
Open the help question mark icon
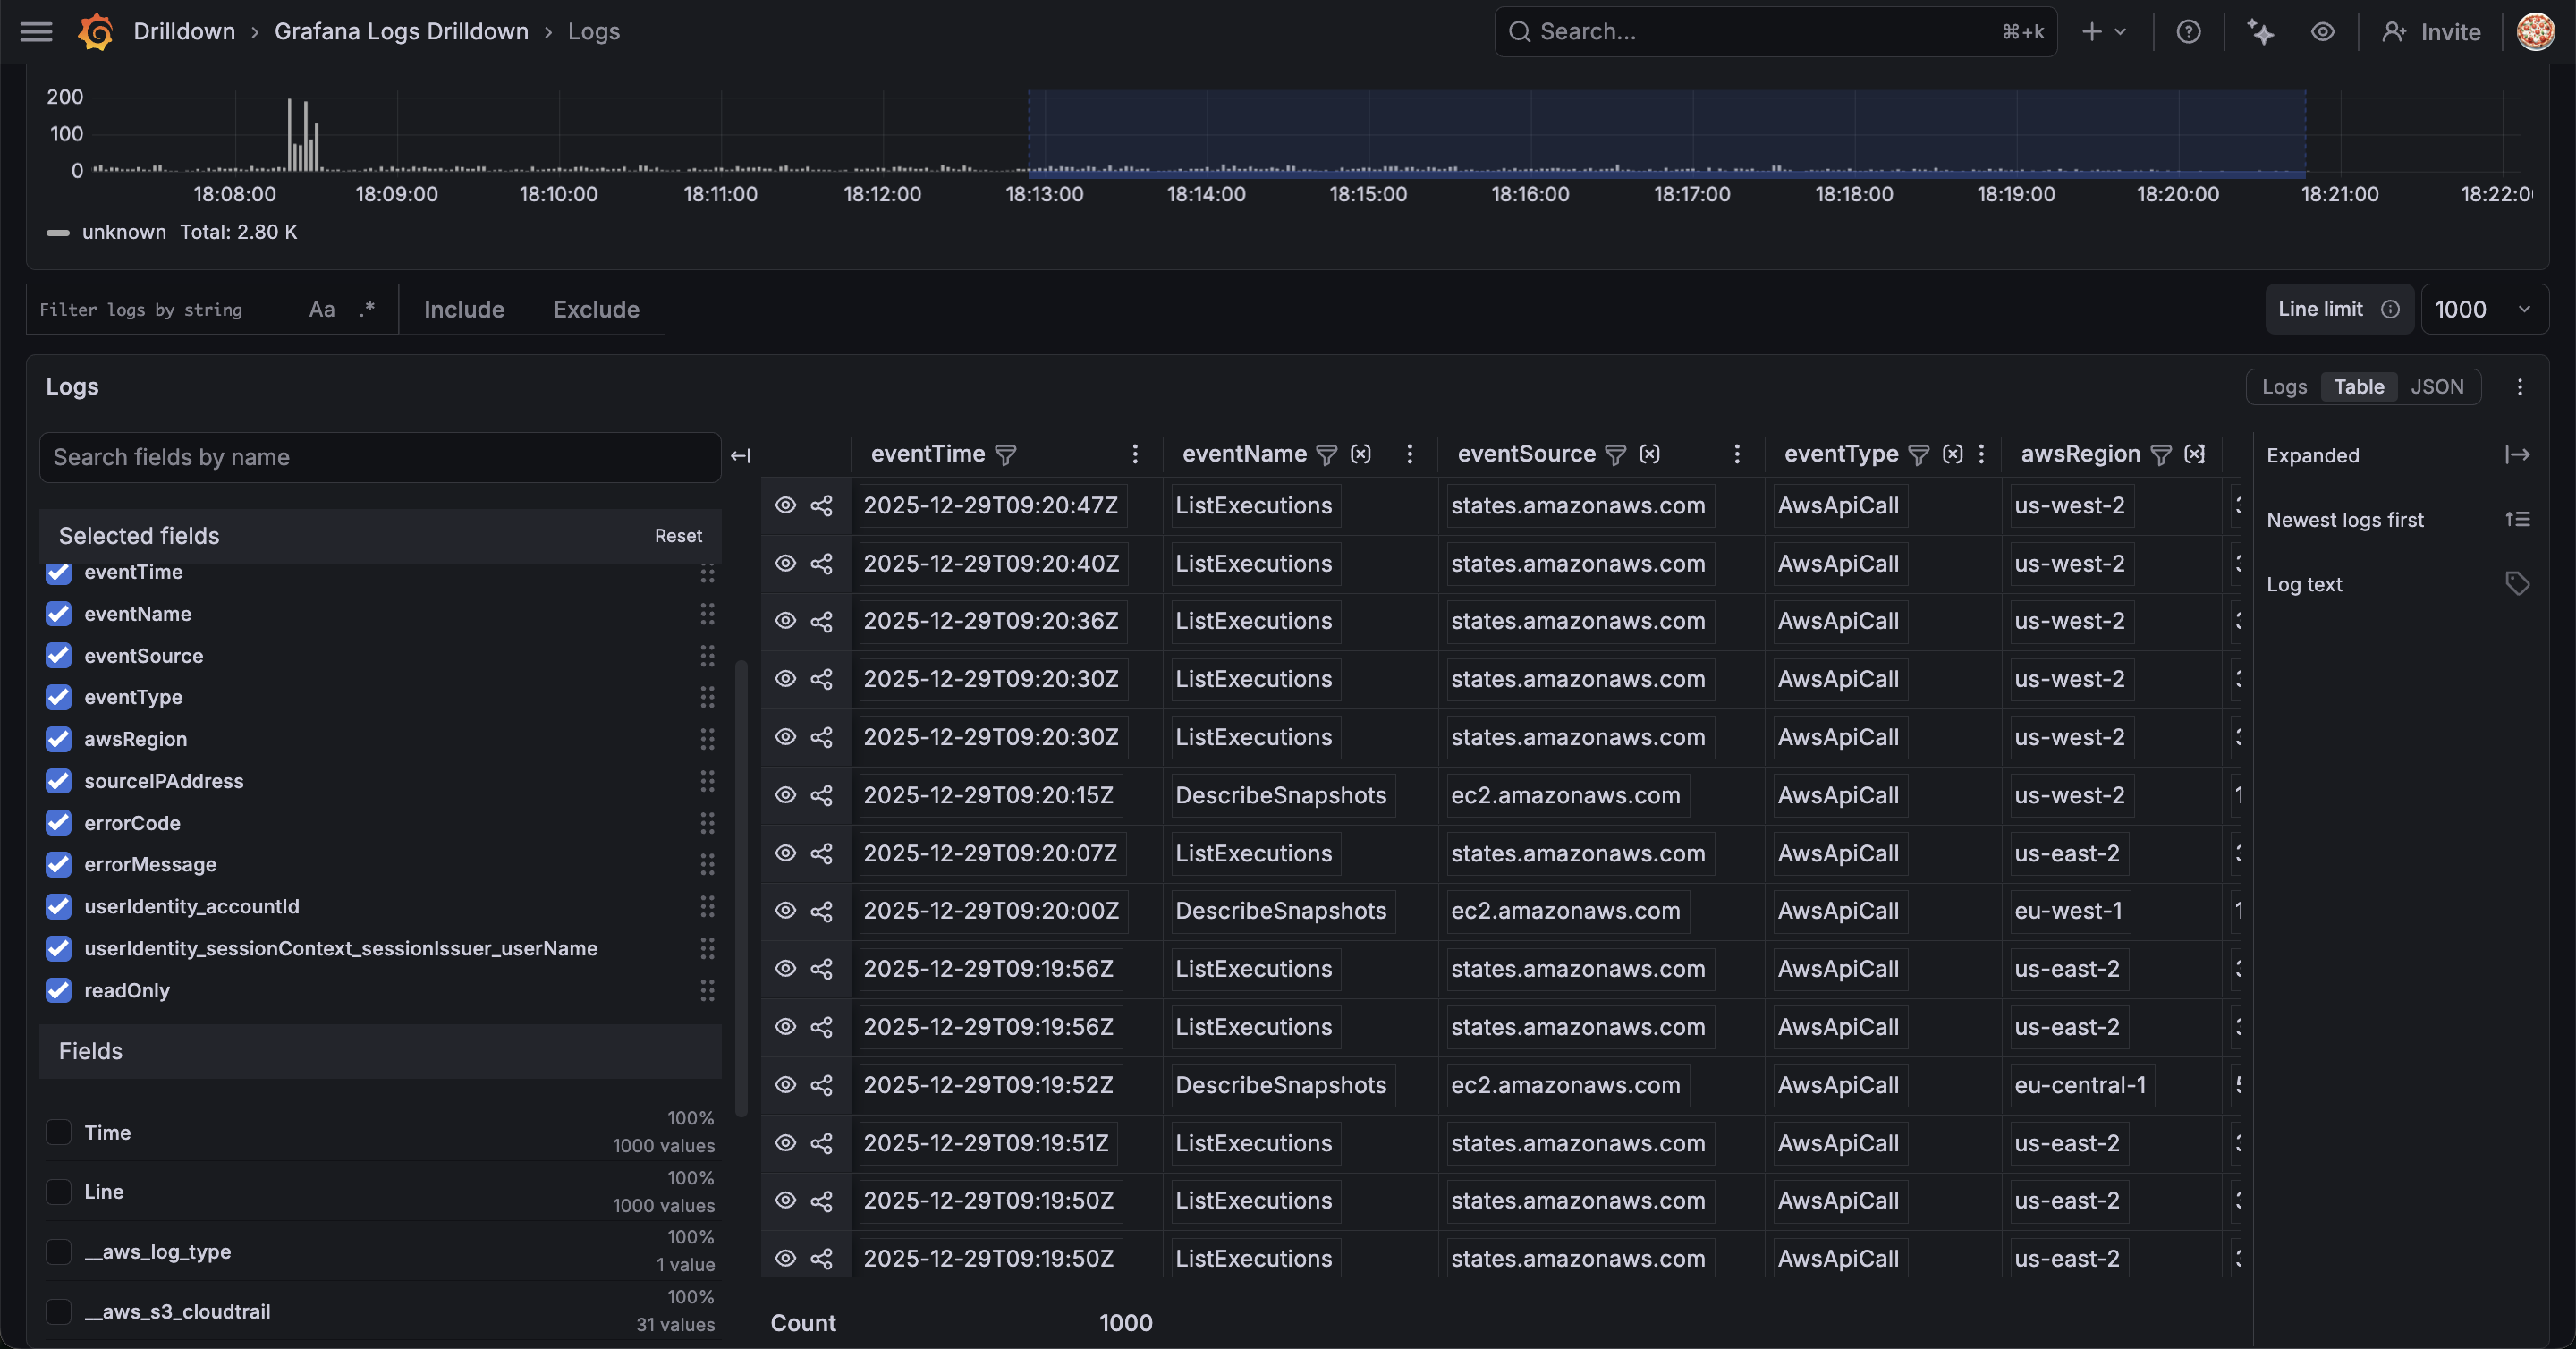pos(2188,32)
